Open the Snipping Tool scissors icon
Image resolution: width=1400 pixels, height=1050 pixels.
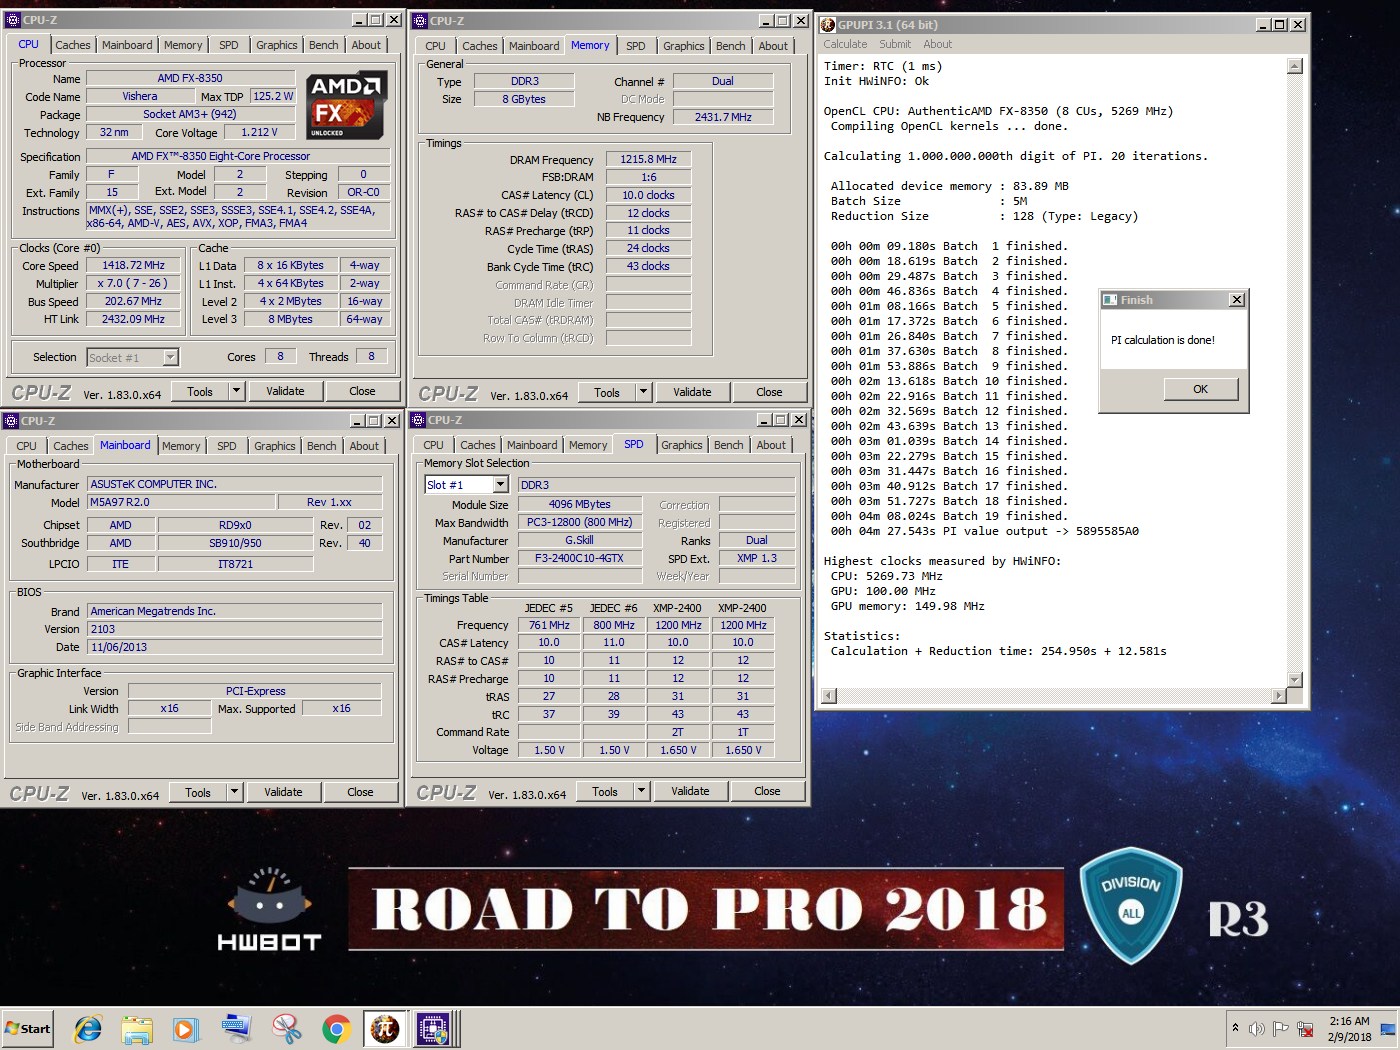(x=286, y=1028)
